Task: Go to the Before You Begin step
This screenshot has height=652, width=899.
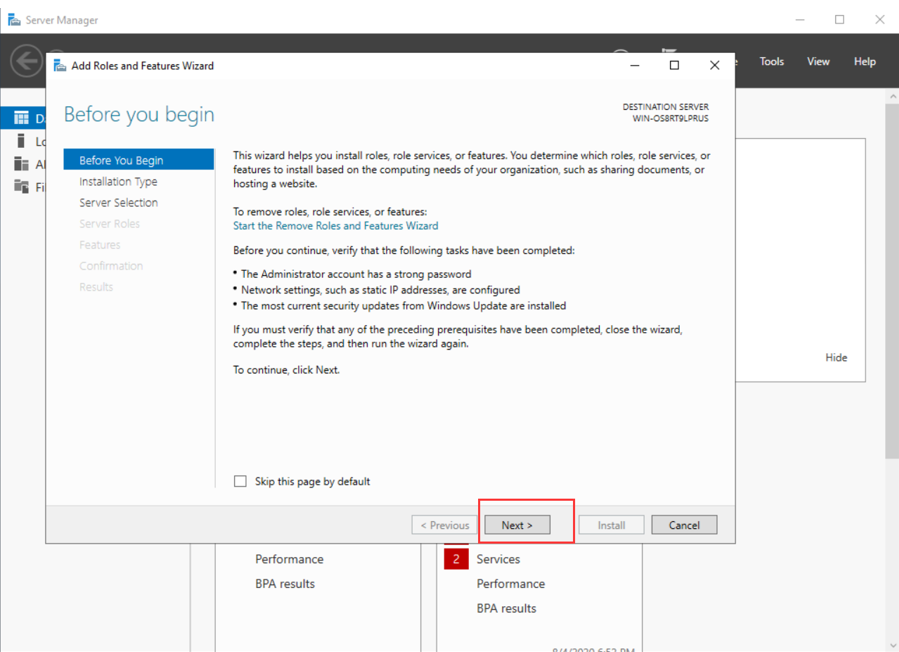Action: point(139,160)
